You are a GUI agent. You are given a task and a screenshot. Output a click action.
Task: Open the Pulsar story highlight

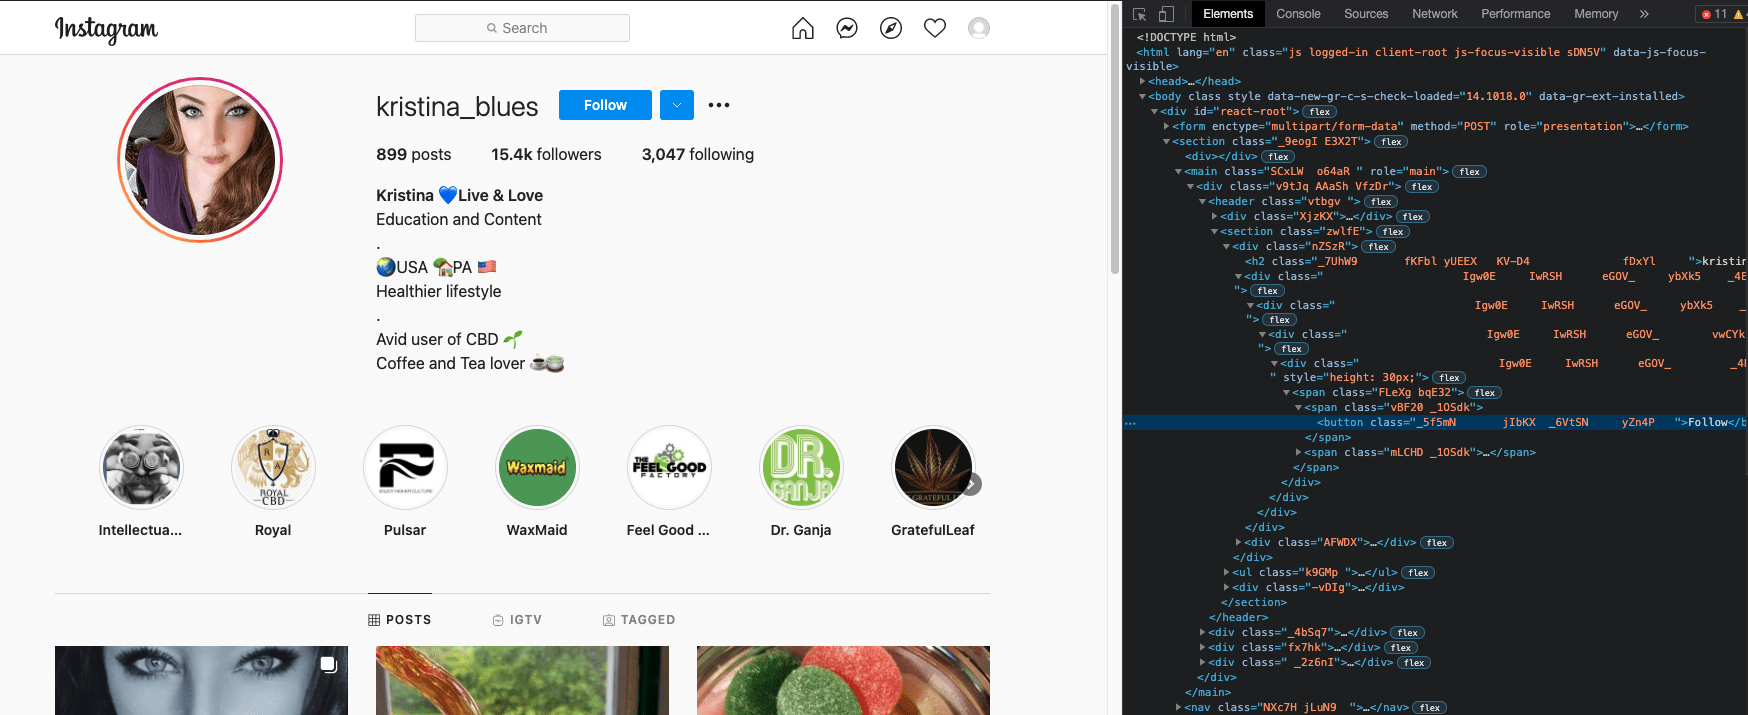coord(405,467)
